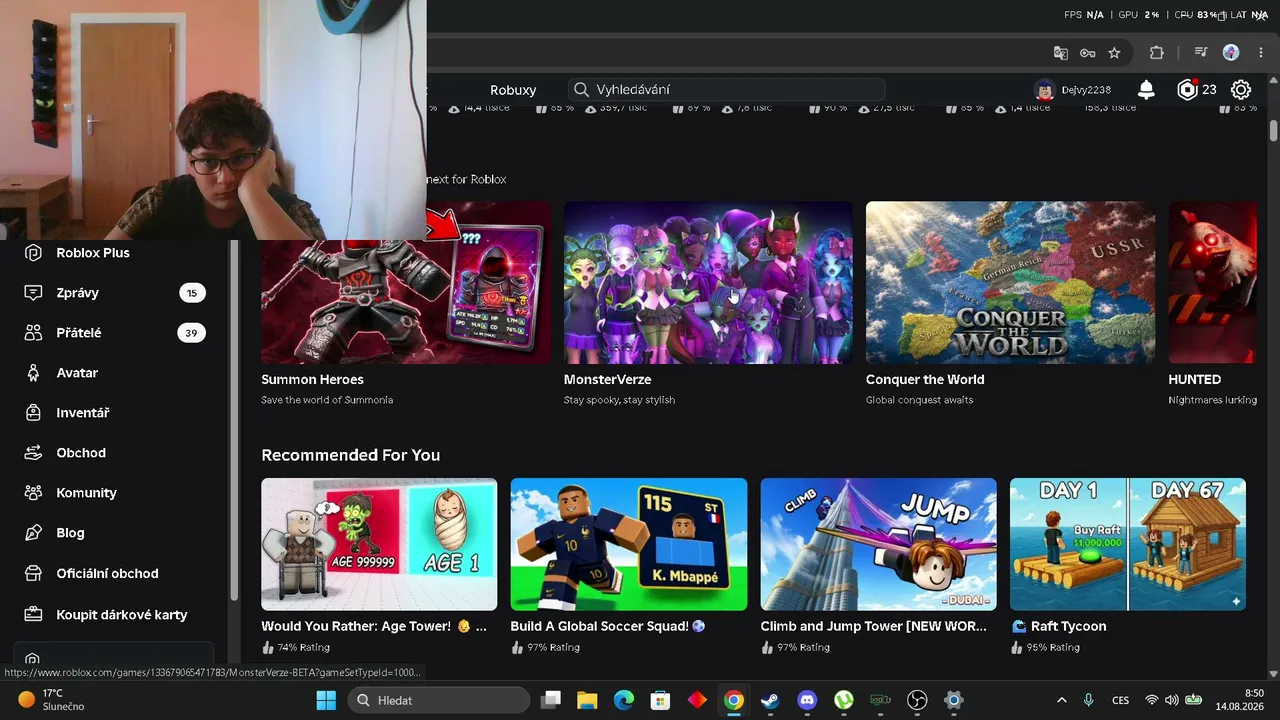
Task: Visit the Oficiální obchod store
Action: 107,574
